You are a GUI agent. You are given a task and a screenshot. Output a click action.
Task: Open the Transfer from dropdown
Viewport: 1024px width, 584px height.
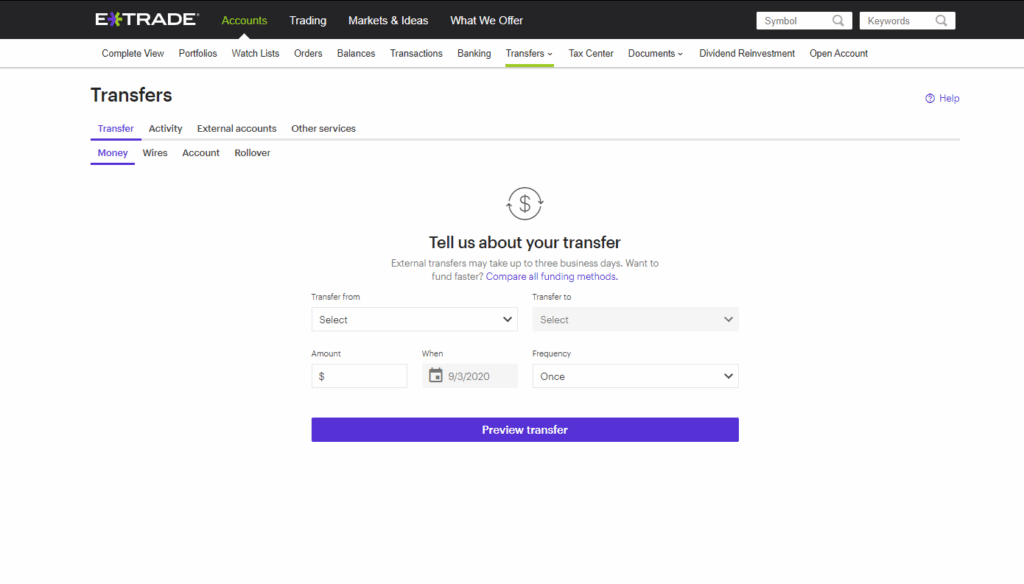pos(414,320)
